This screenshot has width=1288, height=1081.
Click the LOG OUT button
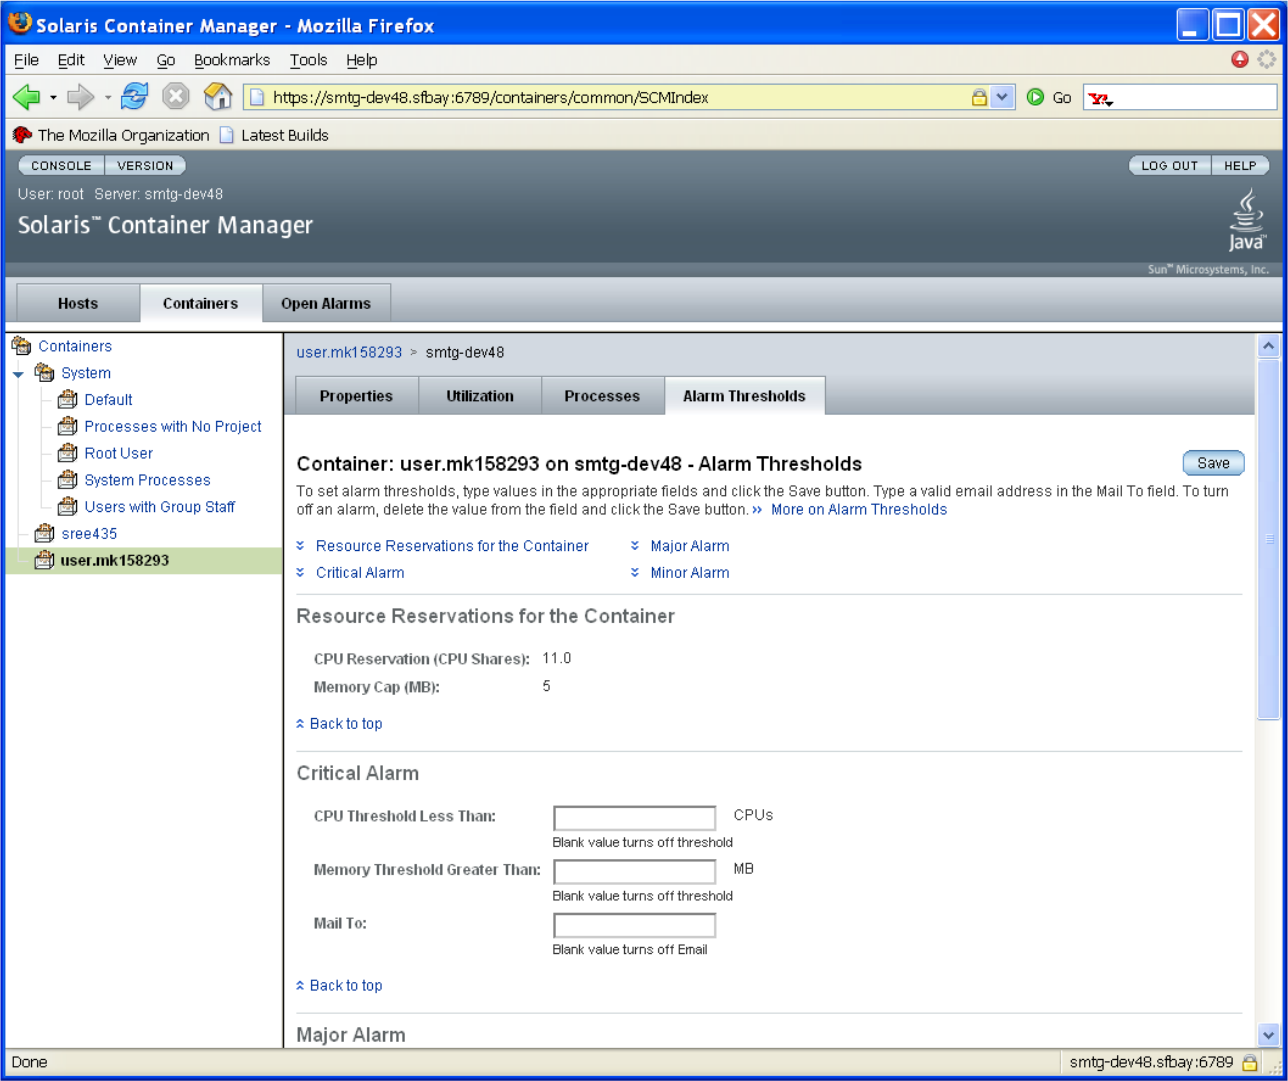[x=1170, y=166]
